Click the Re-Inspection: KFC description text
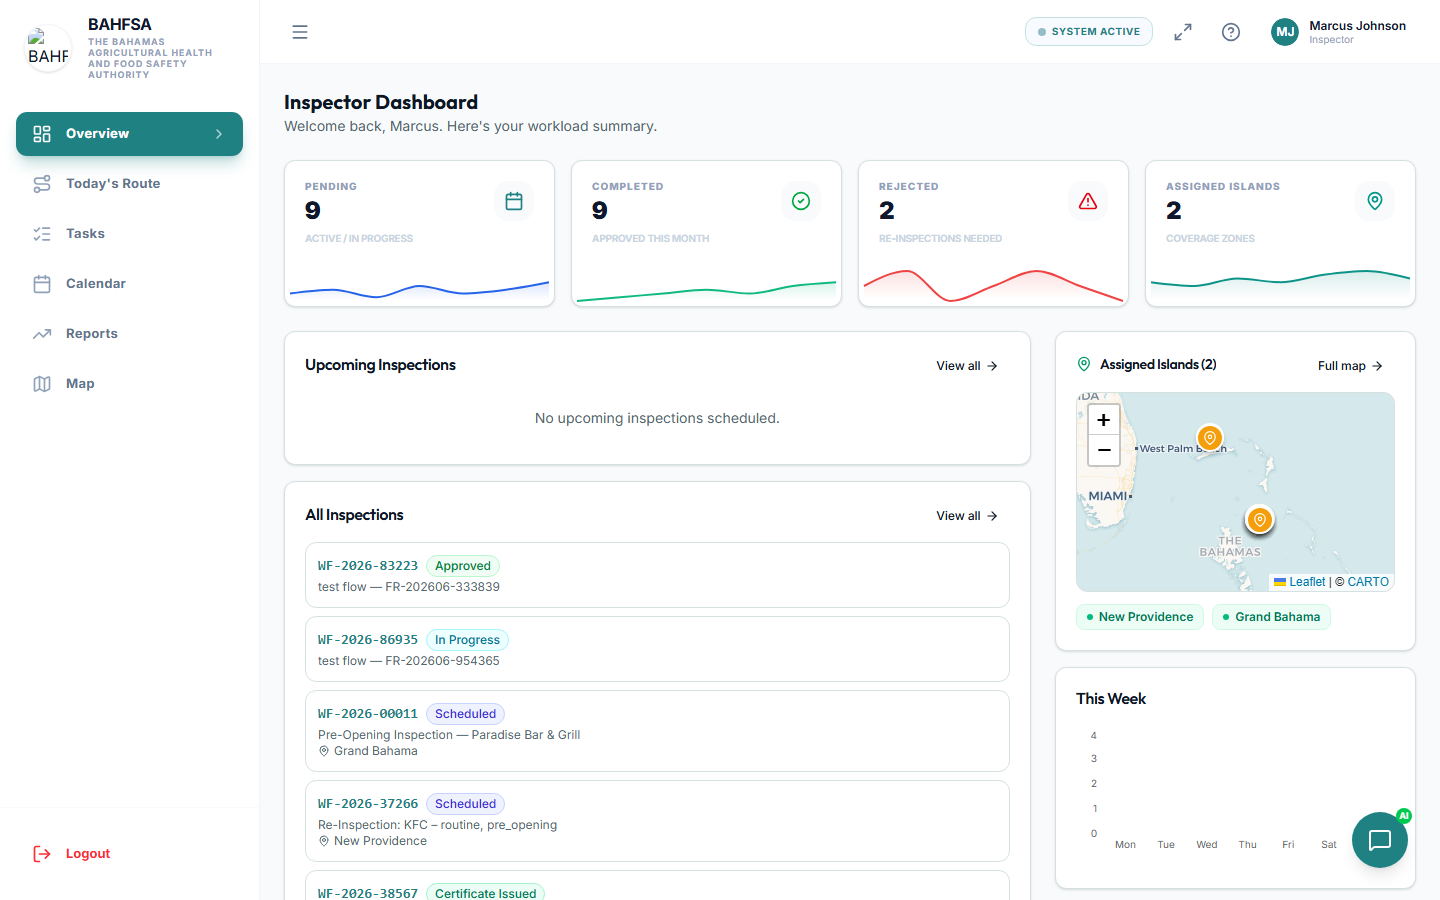 tap(437, 825)
